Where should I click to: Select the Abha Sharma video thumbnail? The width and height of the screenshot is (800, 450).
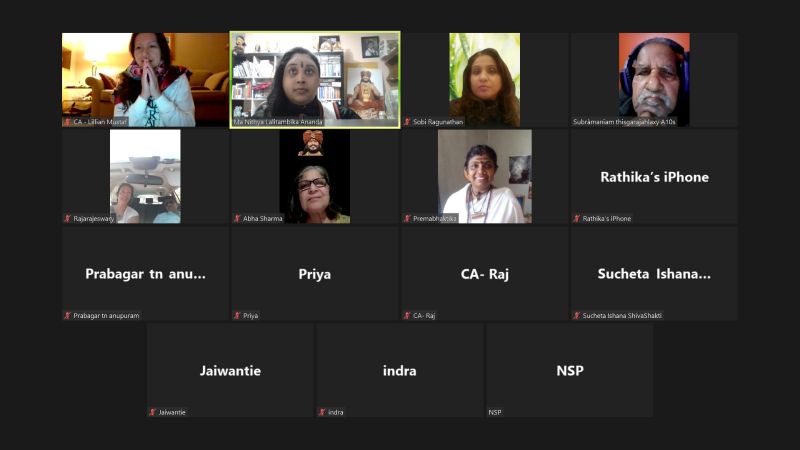pyautogui.click(x=315, y=176)
